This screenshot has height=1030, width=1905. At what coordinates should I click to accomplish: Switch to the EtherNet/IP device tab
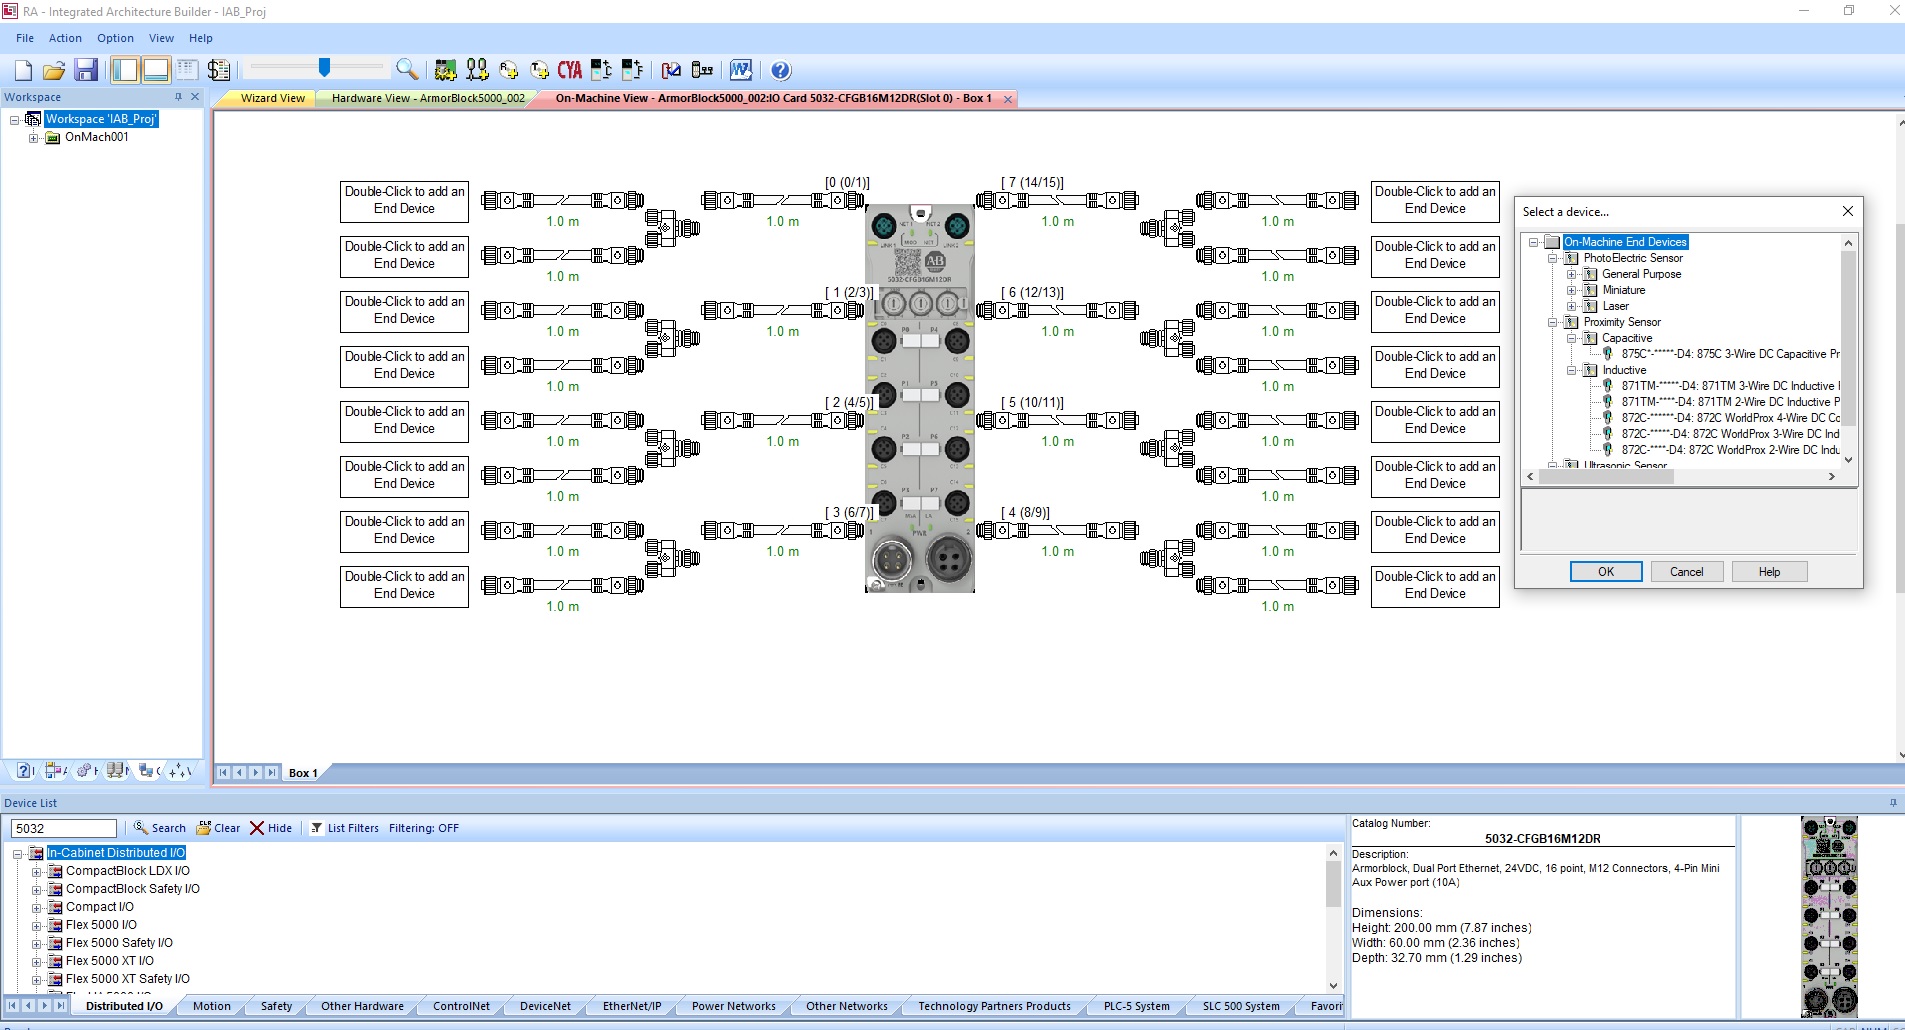632,1006
